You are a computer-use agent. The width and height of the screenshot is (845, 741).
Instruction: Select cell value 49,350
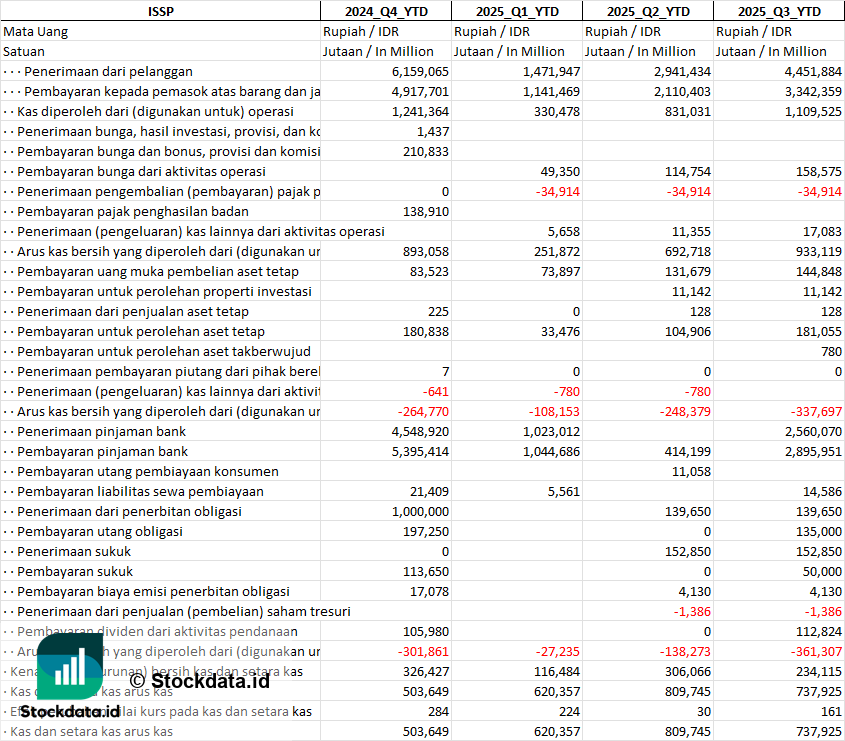click(560, 171)
